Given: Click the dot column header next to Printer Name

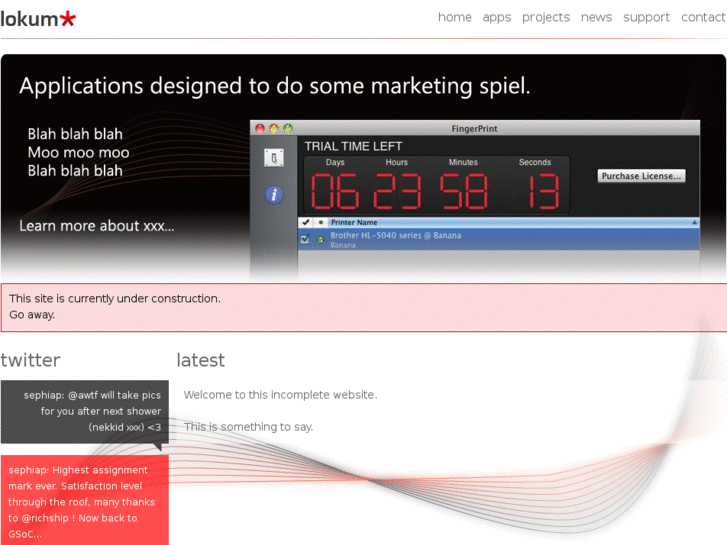Looking at the screenshot, I should tap(320, 223).
